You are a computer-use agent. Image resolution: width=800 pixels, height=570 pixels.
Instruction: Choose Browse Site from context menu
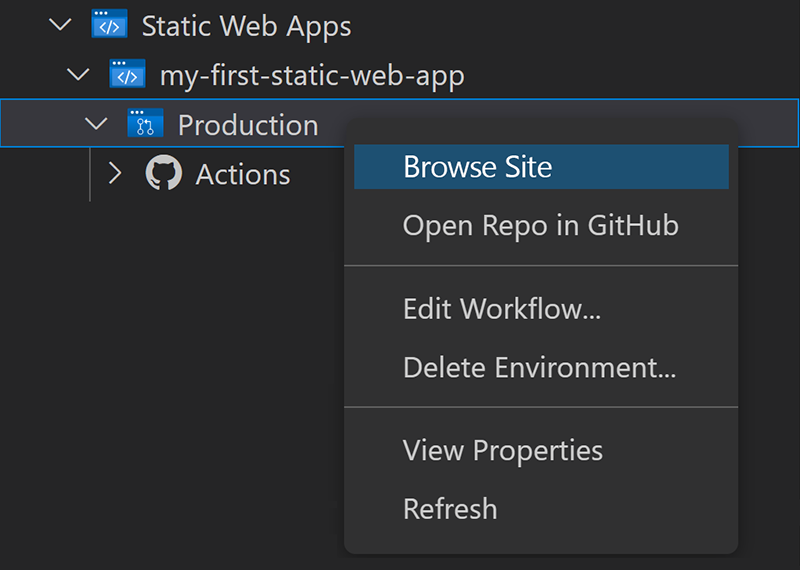tap(541, 167)
